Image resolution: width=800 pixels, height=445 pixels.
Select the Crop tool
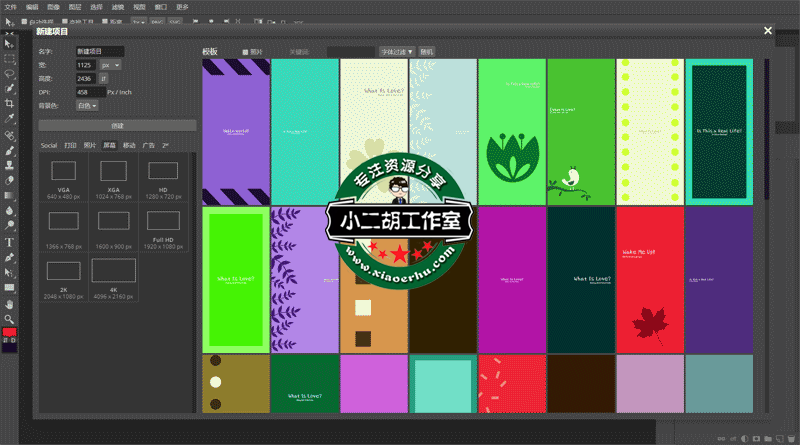[x=10, y=103]
